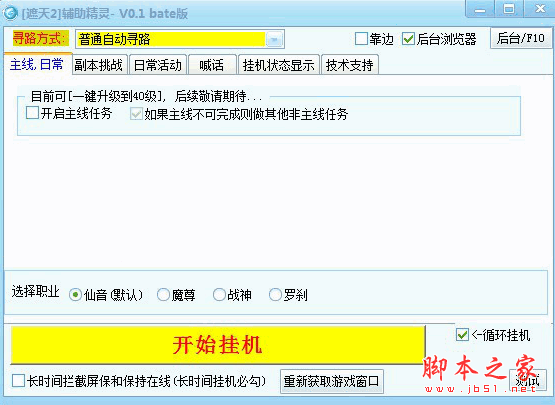Image resolution: width=555 pixels, height=405 pixels.
Task: Open the 挂机状态显示 tab
Action: pos(279,65)
